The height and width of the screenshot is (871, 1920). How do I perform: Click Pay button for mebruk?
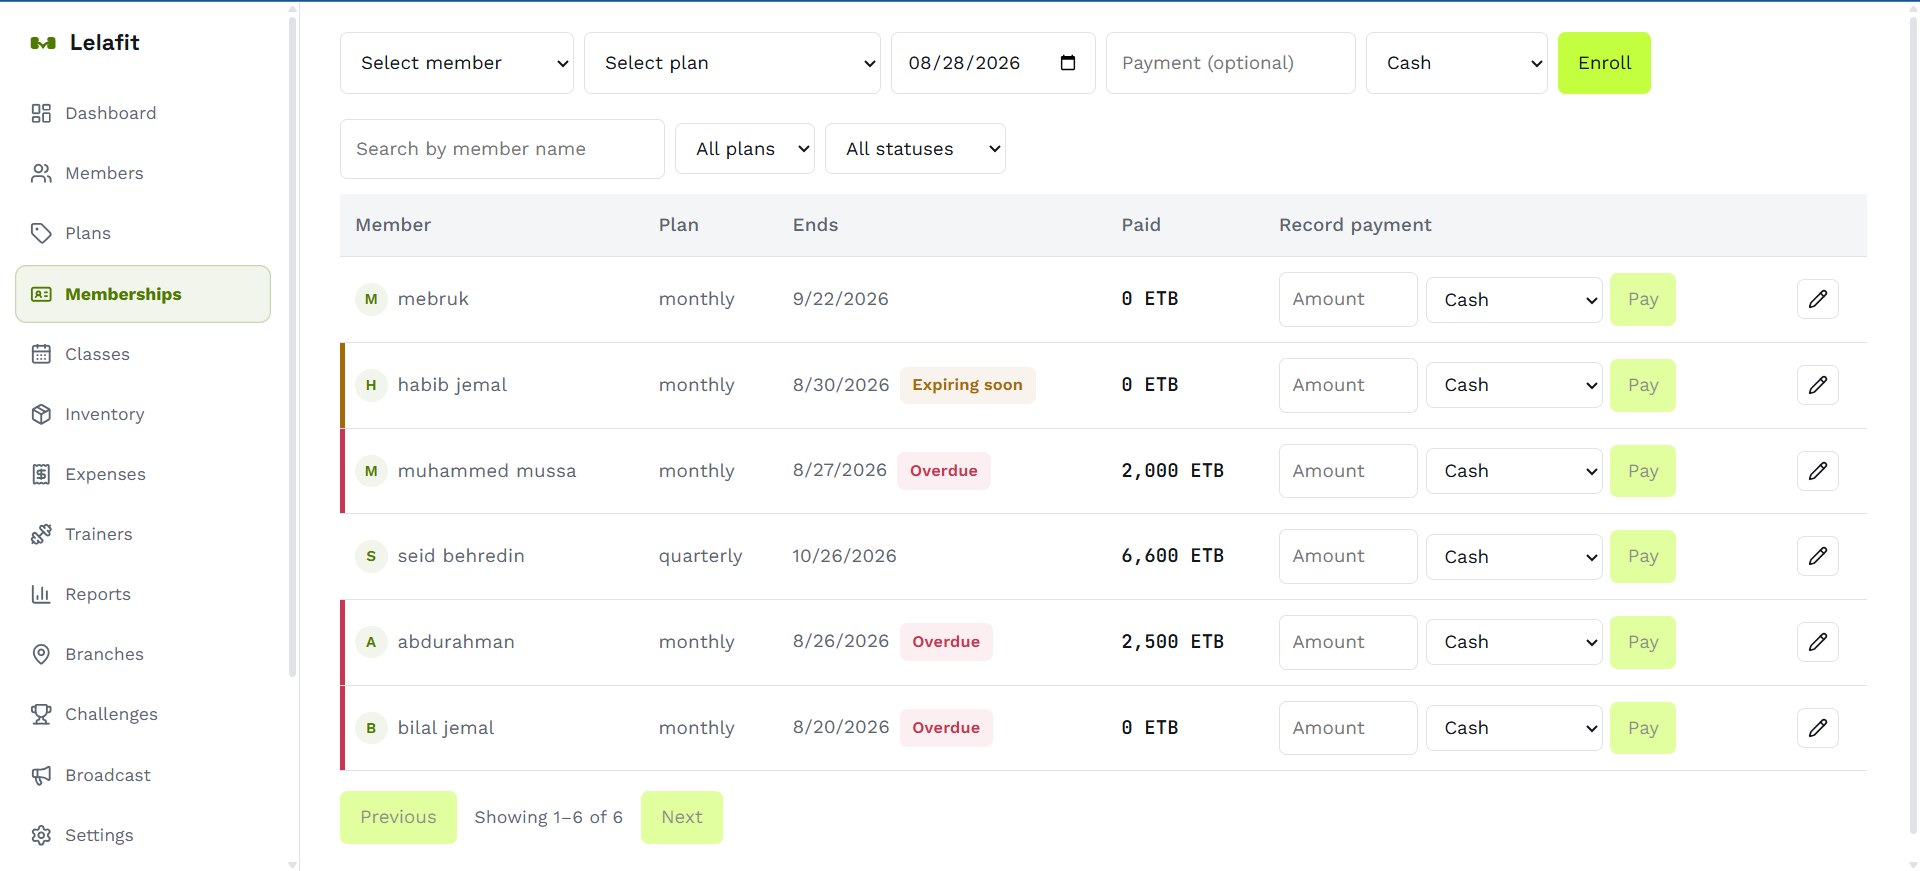click(x=1643, y=299)
